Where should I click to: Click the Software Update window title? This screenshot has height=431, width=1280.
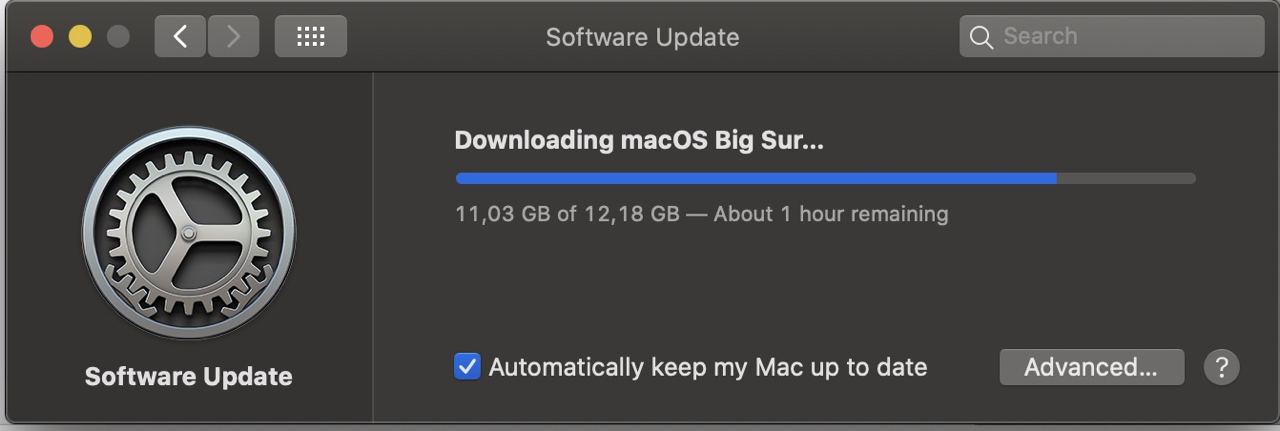click(642, 38)
